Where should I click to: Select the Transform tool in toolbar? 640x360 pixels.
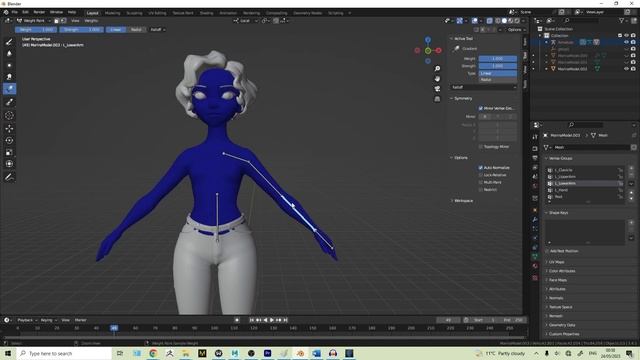pos(9,164)
